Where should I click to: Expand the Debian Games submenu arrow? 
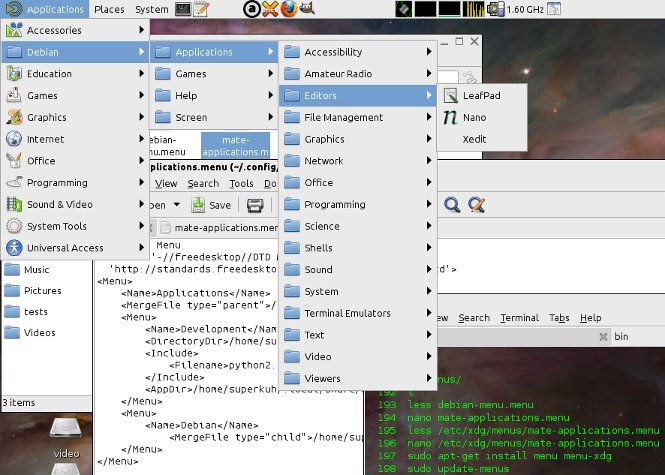coord(270,73)
